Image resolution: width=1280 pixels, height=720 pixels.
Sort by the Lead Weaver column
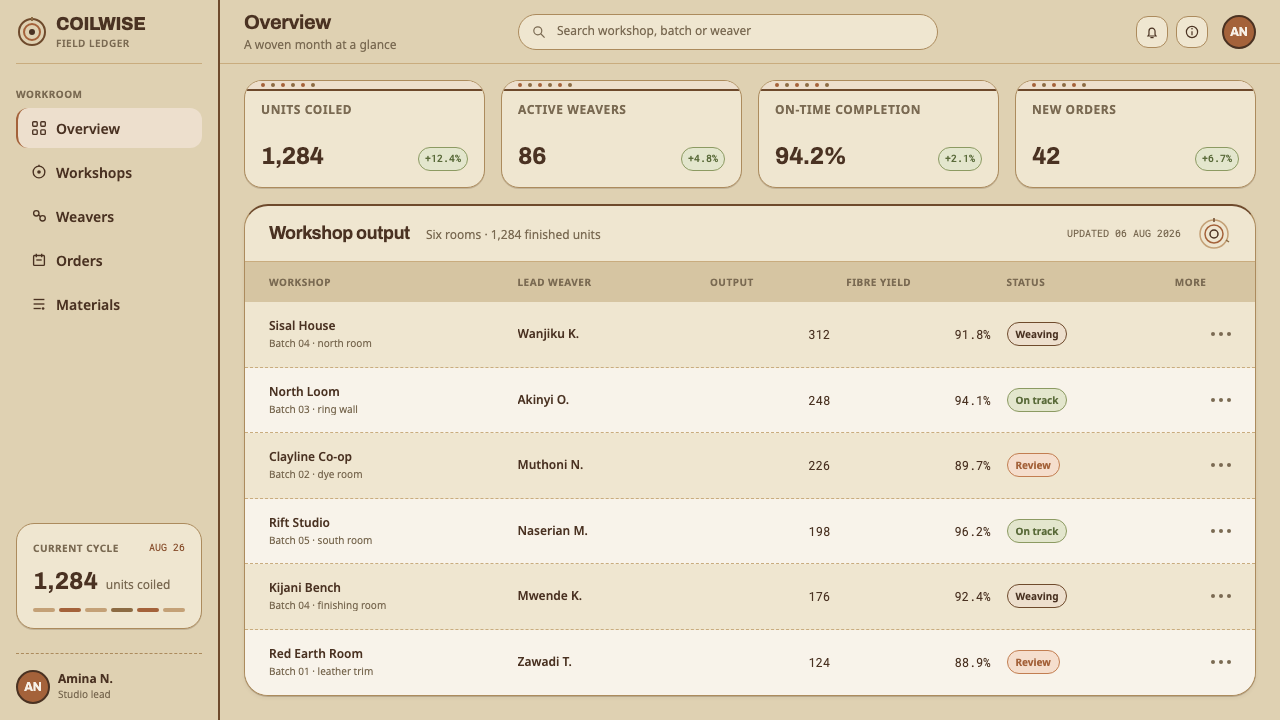tap(554, 282)
